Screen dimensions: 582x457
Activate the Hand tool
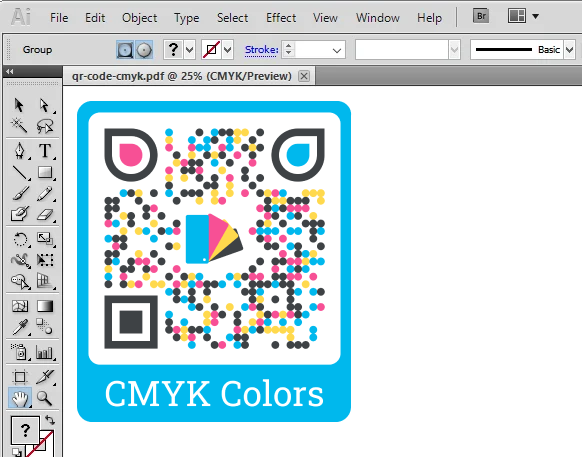20,398
